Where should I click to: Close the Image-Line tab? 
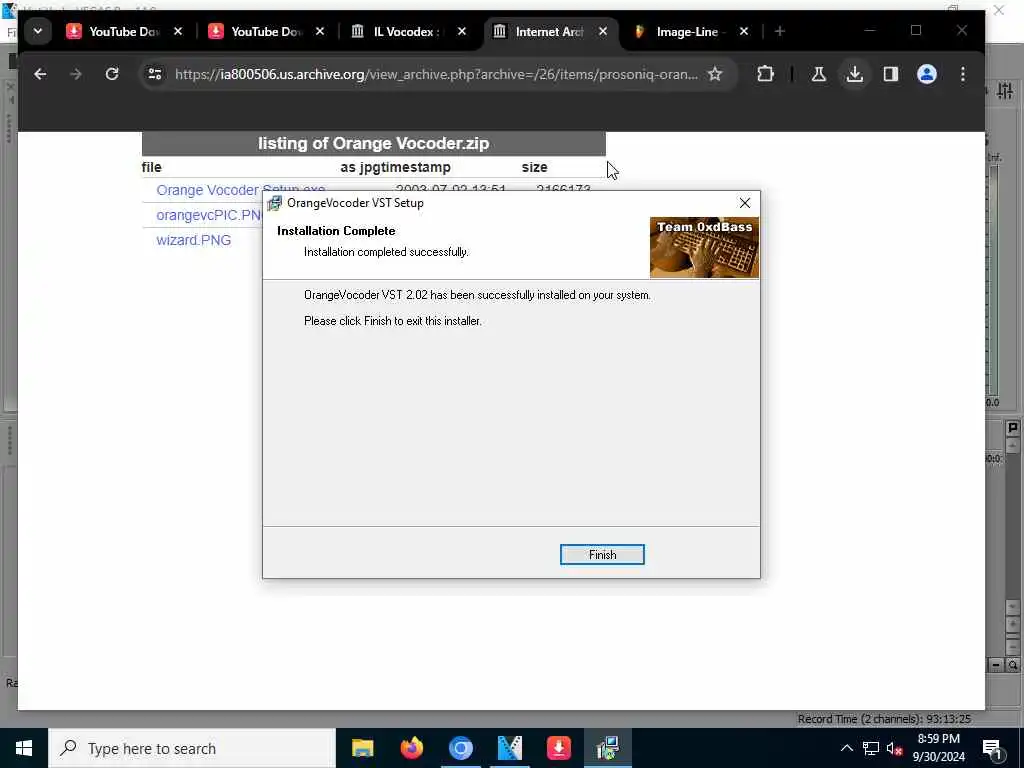(x=743, y=31)
